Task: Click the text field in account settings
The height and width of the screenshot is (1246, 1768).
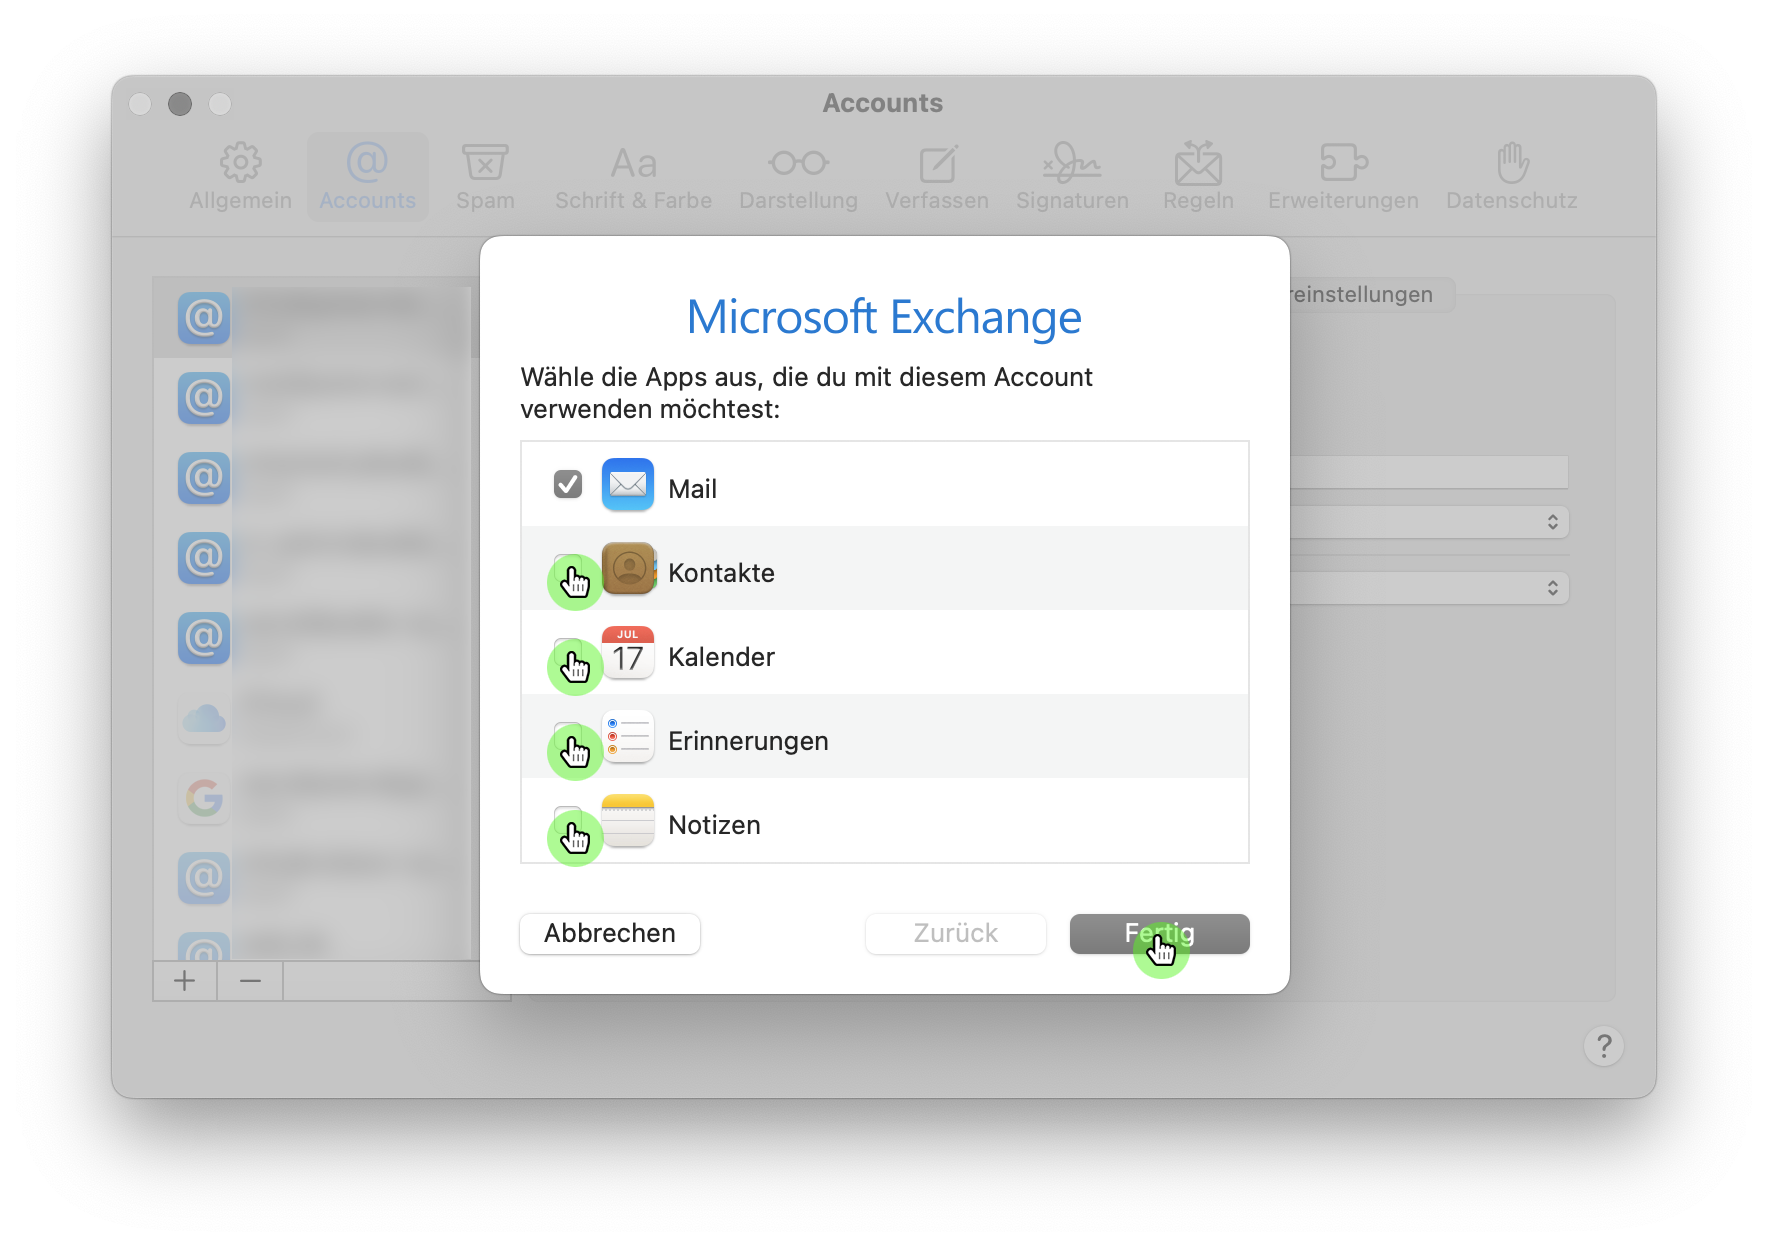Action: pos(1429,472)
